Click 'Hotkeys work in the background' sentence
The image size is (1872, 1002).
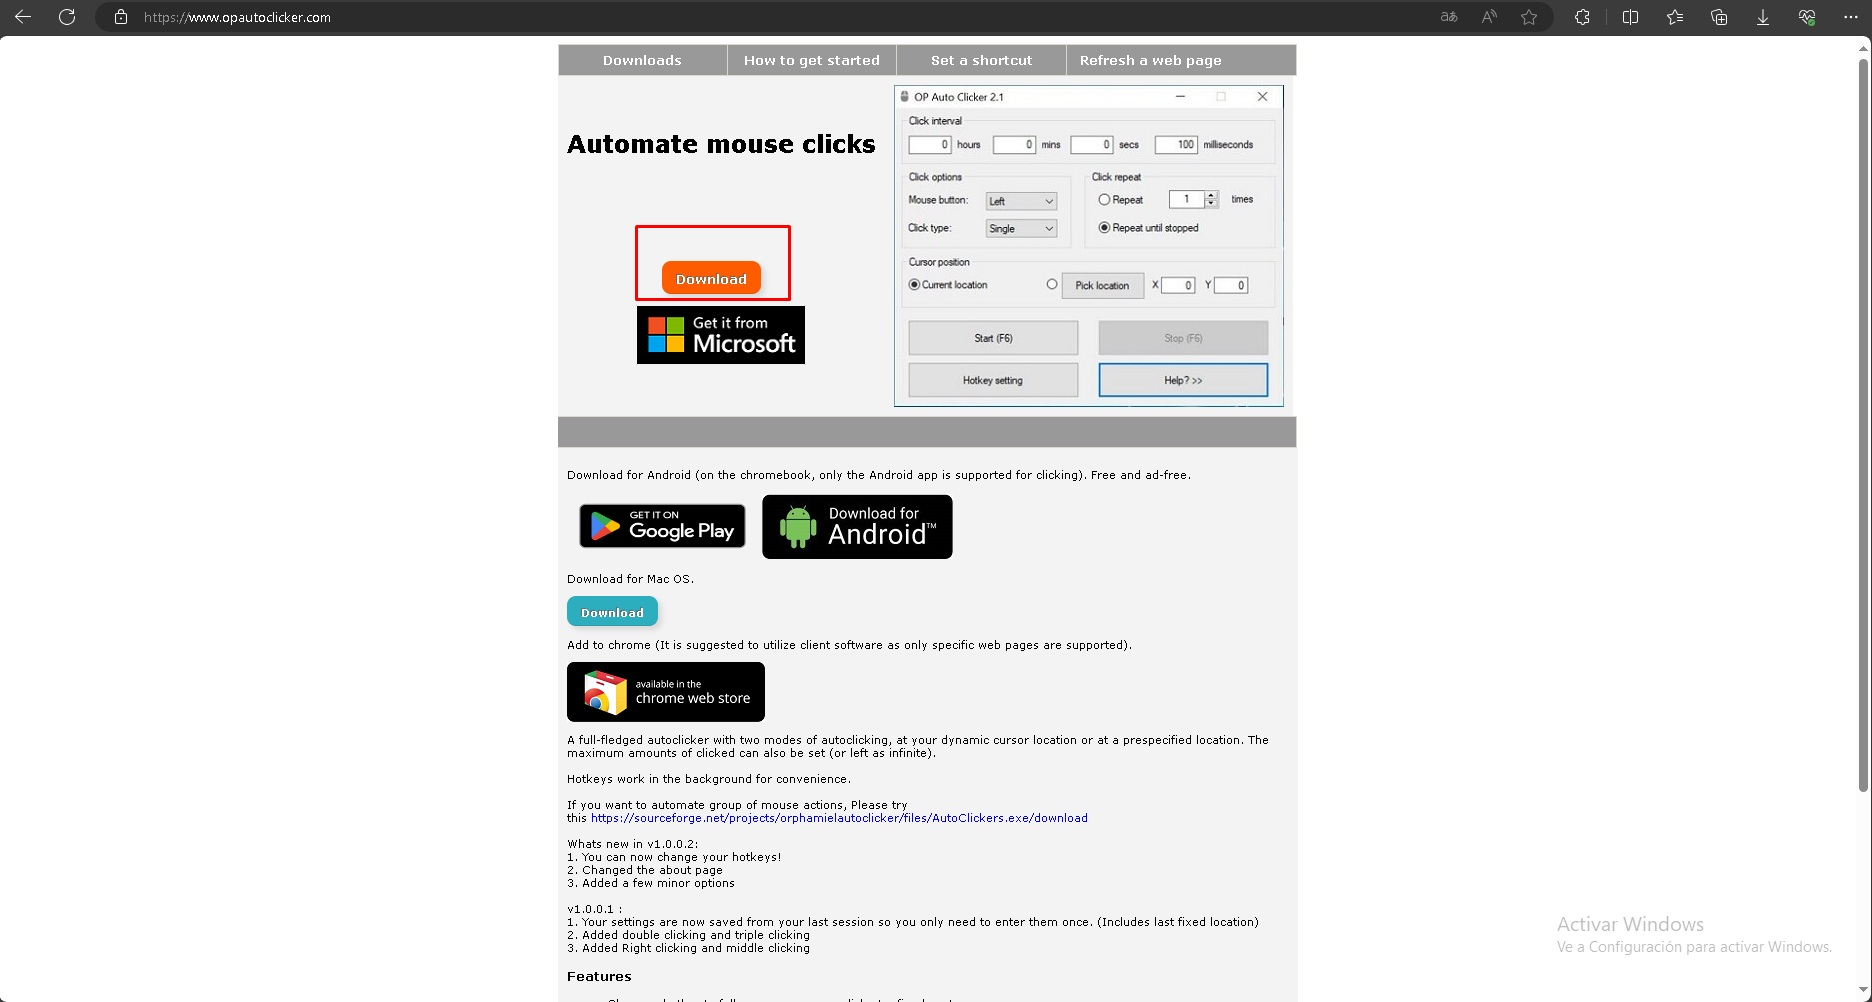click(709, 779)
